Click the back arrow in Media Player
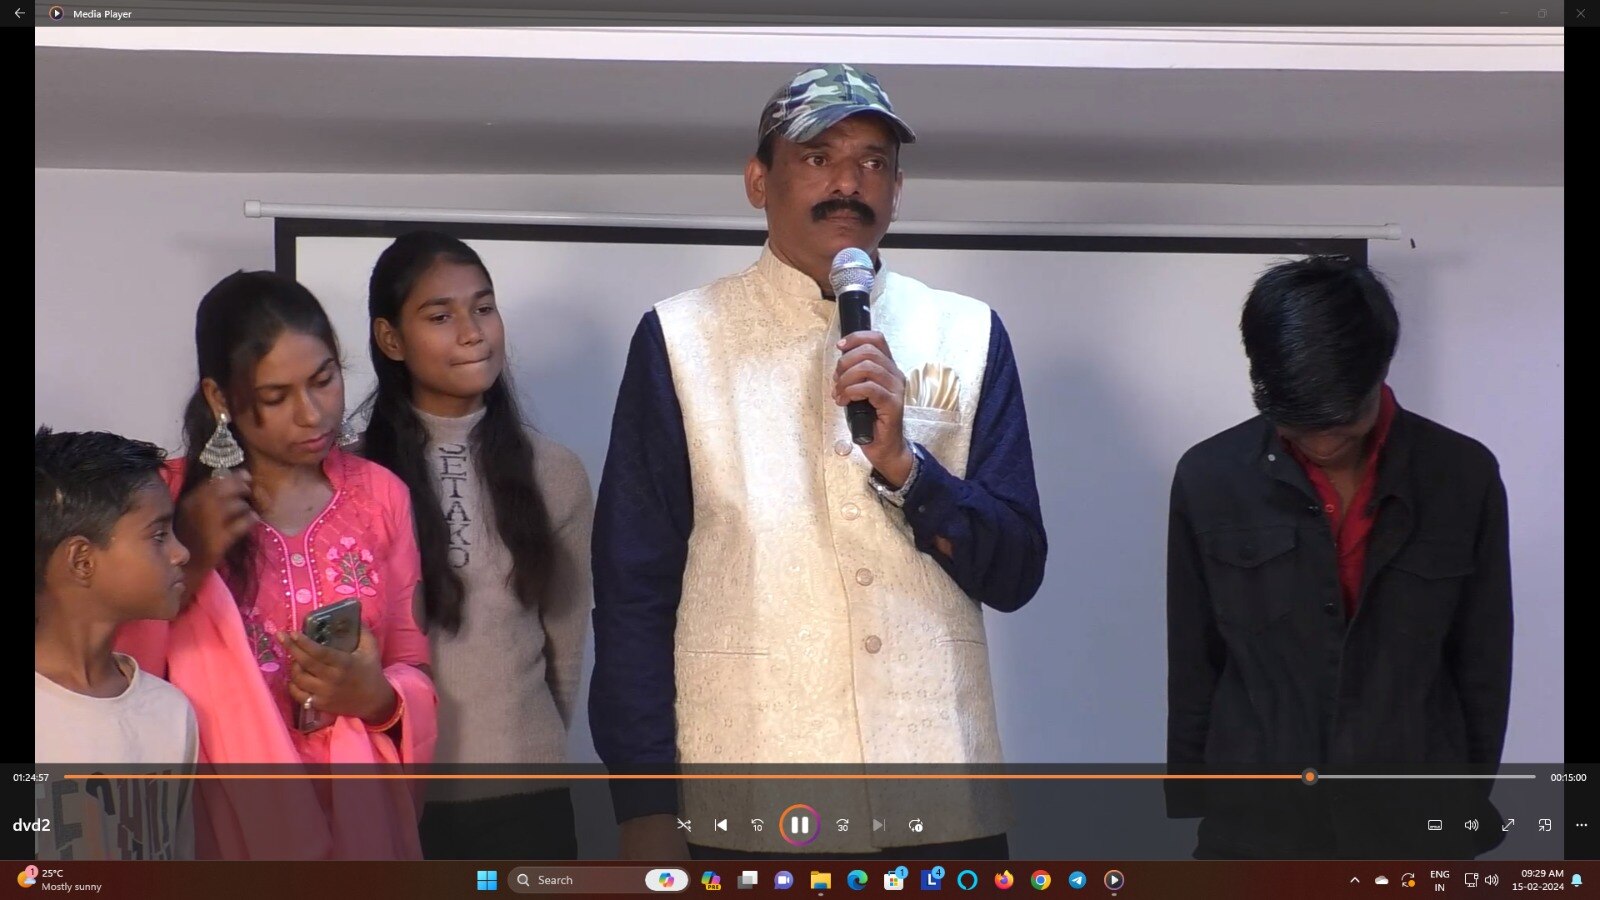The width and height of the screenshot is (1600, 900). point(19,13)
